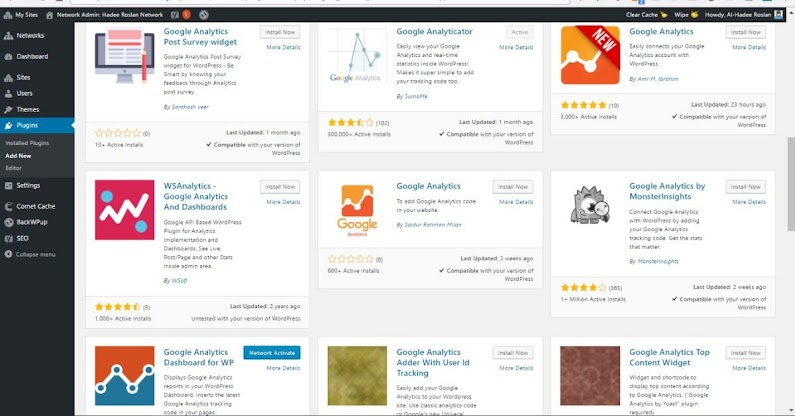Open Google Analytics Post Survey widget title
This screenshot has height=416, width=795.
tap(200, 37)
